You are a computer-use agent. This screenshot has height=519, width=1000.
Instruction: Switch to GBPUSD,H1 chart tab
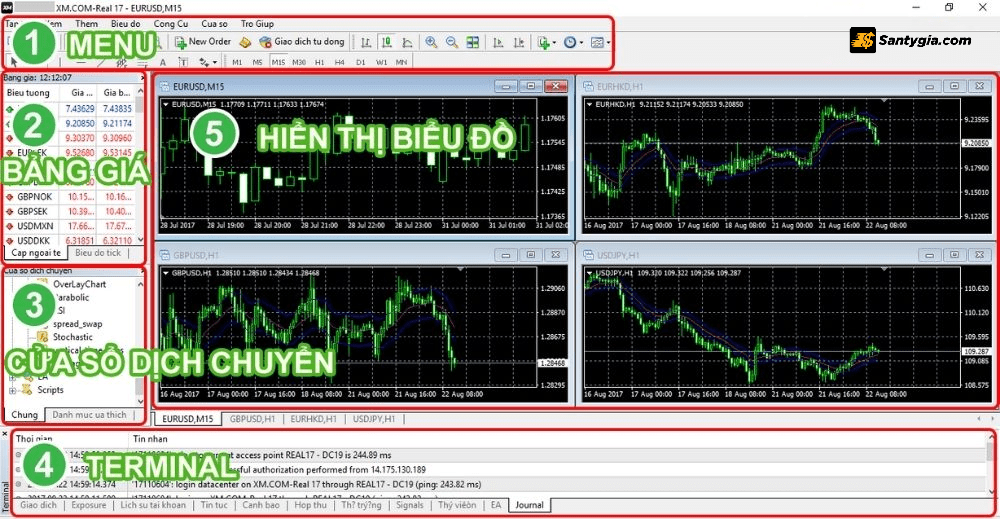click(252, 420)
